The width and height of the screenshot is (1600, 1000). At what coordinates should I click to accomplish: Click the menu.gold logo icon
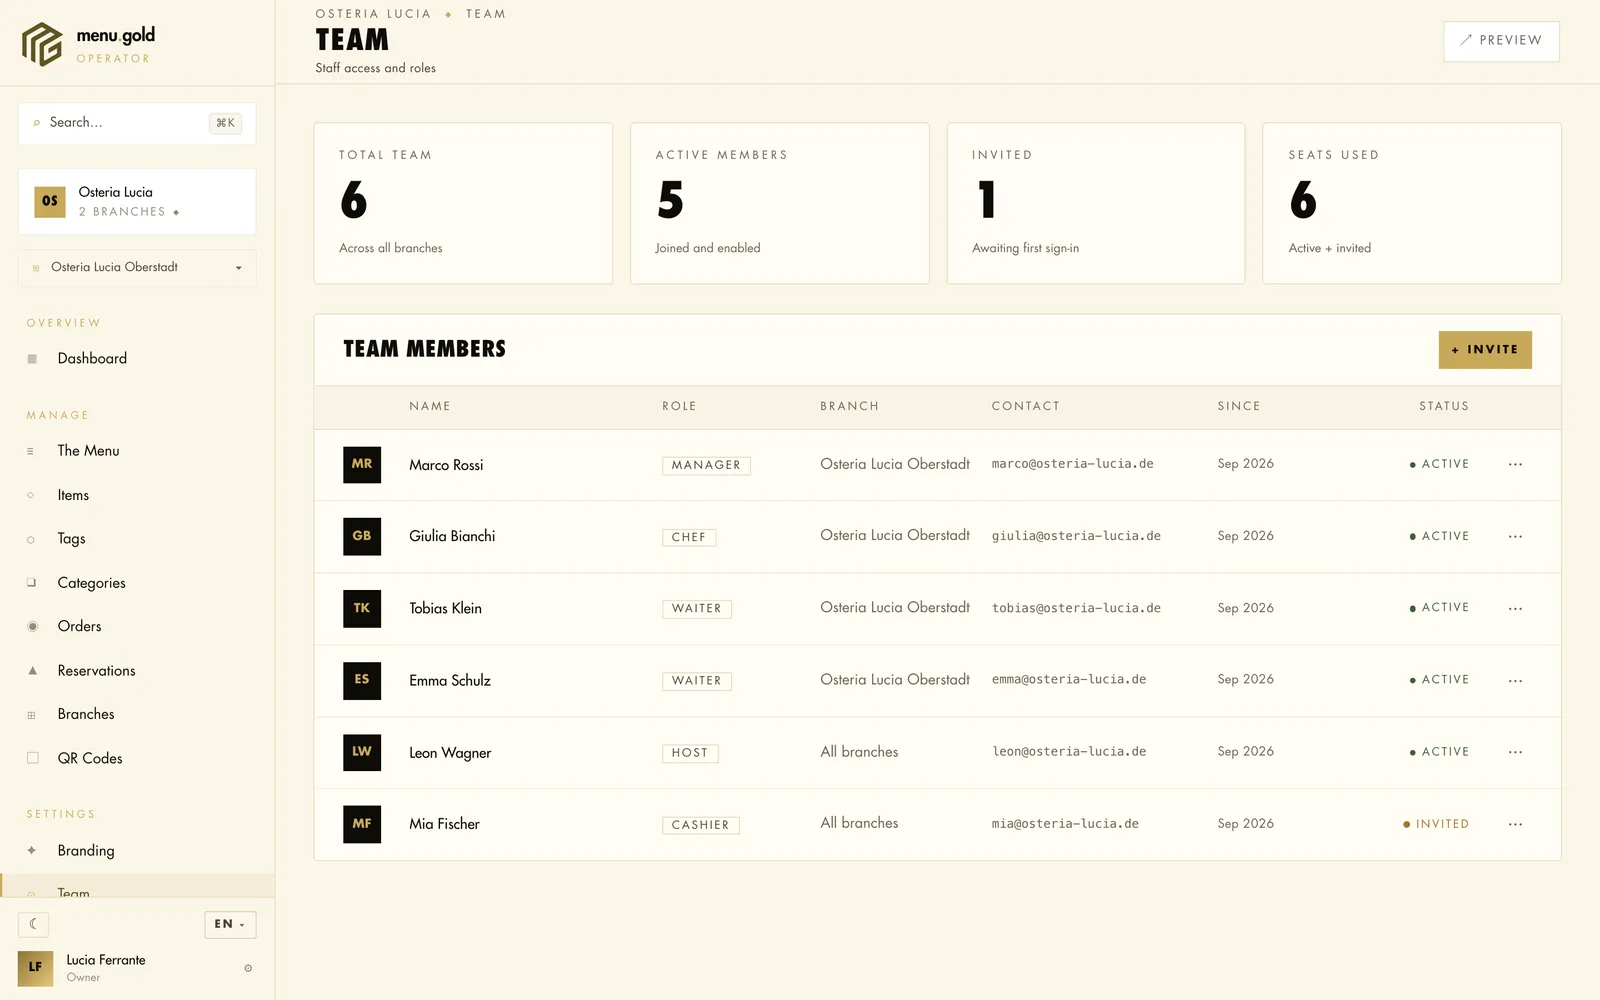coord(42,44)
